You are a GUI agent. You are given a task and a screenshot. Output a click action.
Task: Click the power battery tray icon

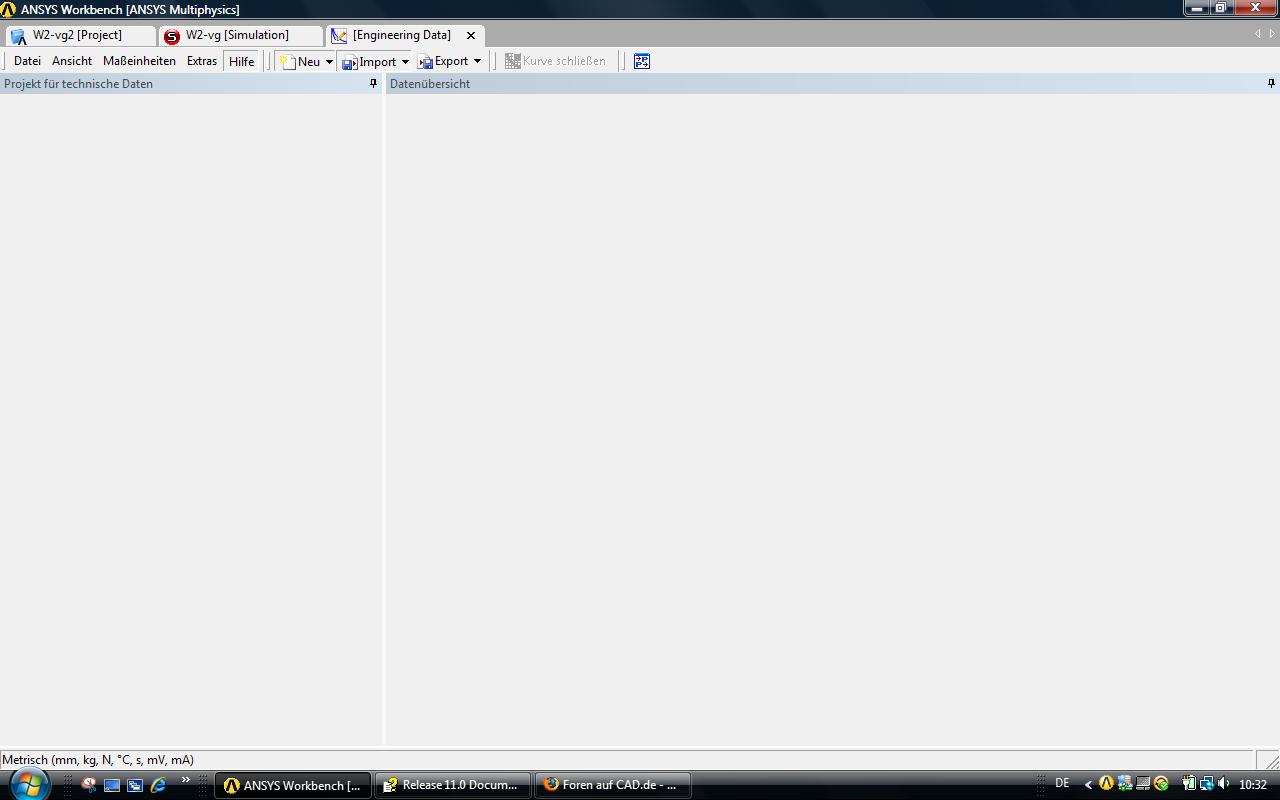[1189, 784]
